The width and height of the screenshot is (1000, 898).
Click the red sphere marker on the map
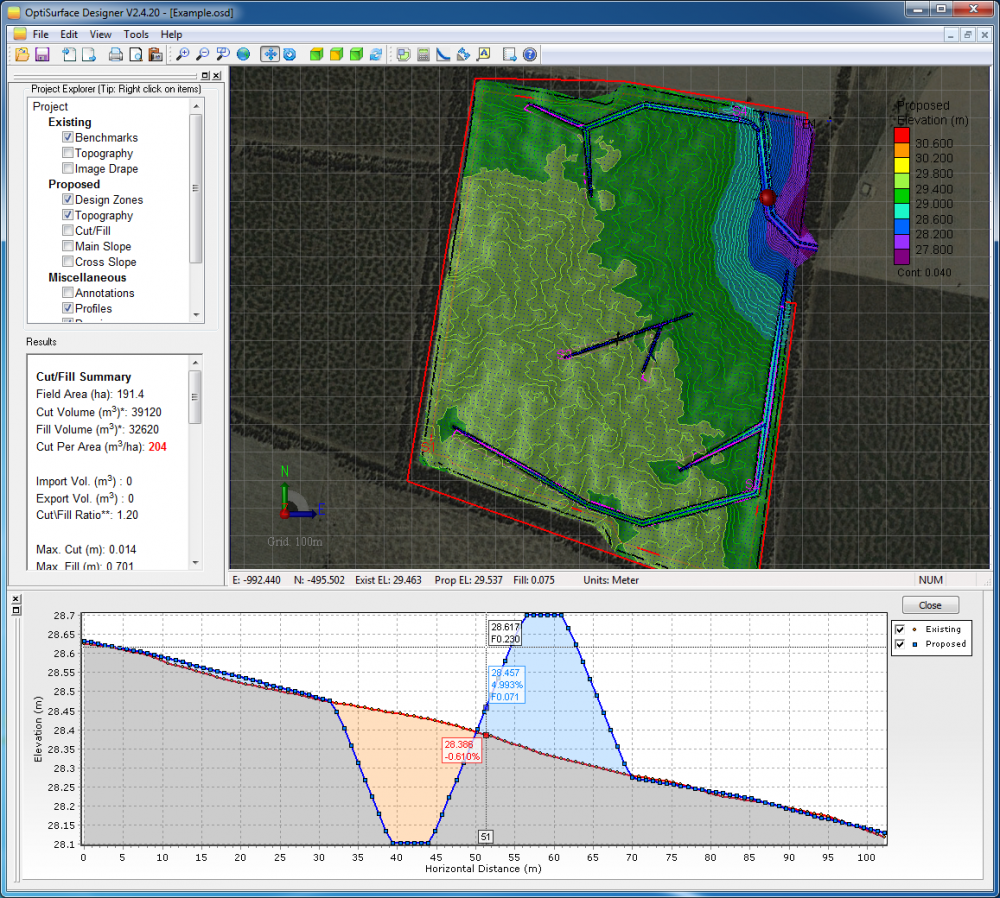tap(768, 198)
